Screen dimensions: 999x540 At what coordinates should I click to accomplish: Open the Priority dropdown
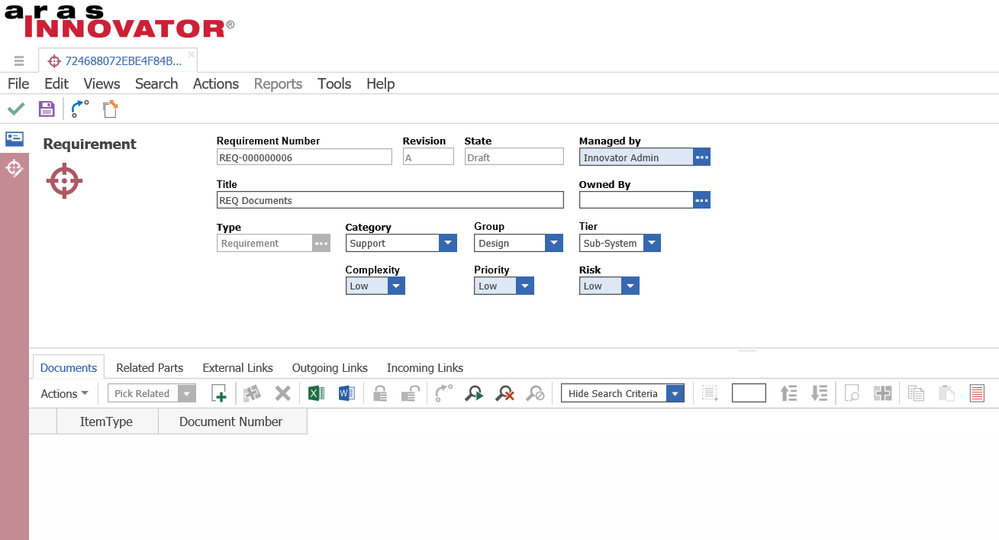pyautogui.click(x=524, y=286)
